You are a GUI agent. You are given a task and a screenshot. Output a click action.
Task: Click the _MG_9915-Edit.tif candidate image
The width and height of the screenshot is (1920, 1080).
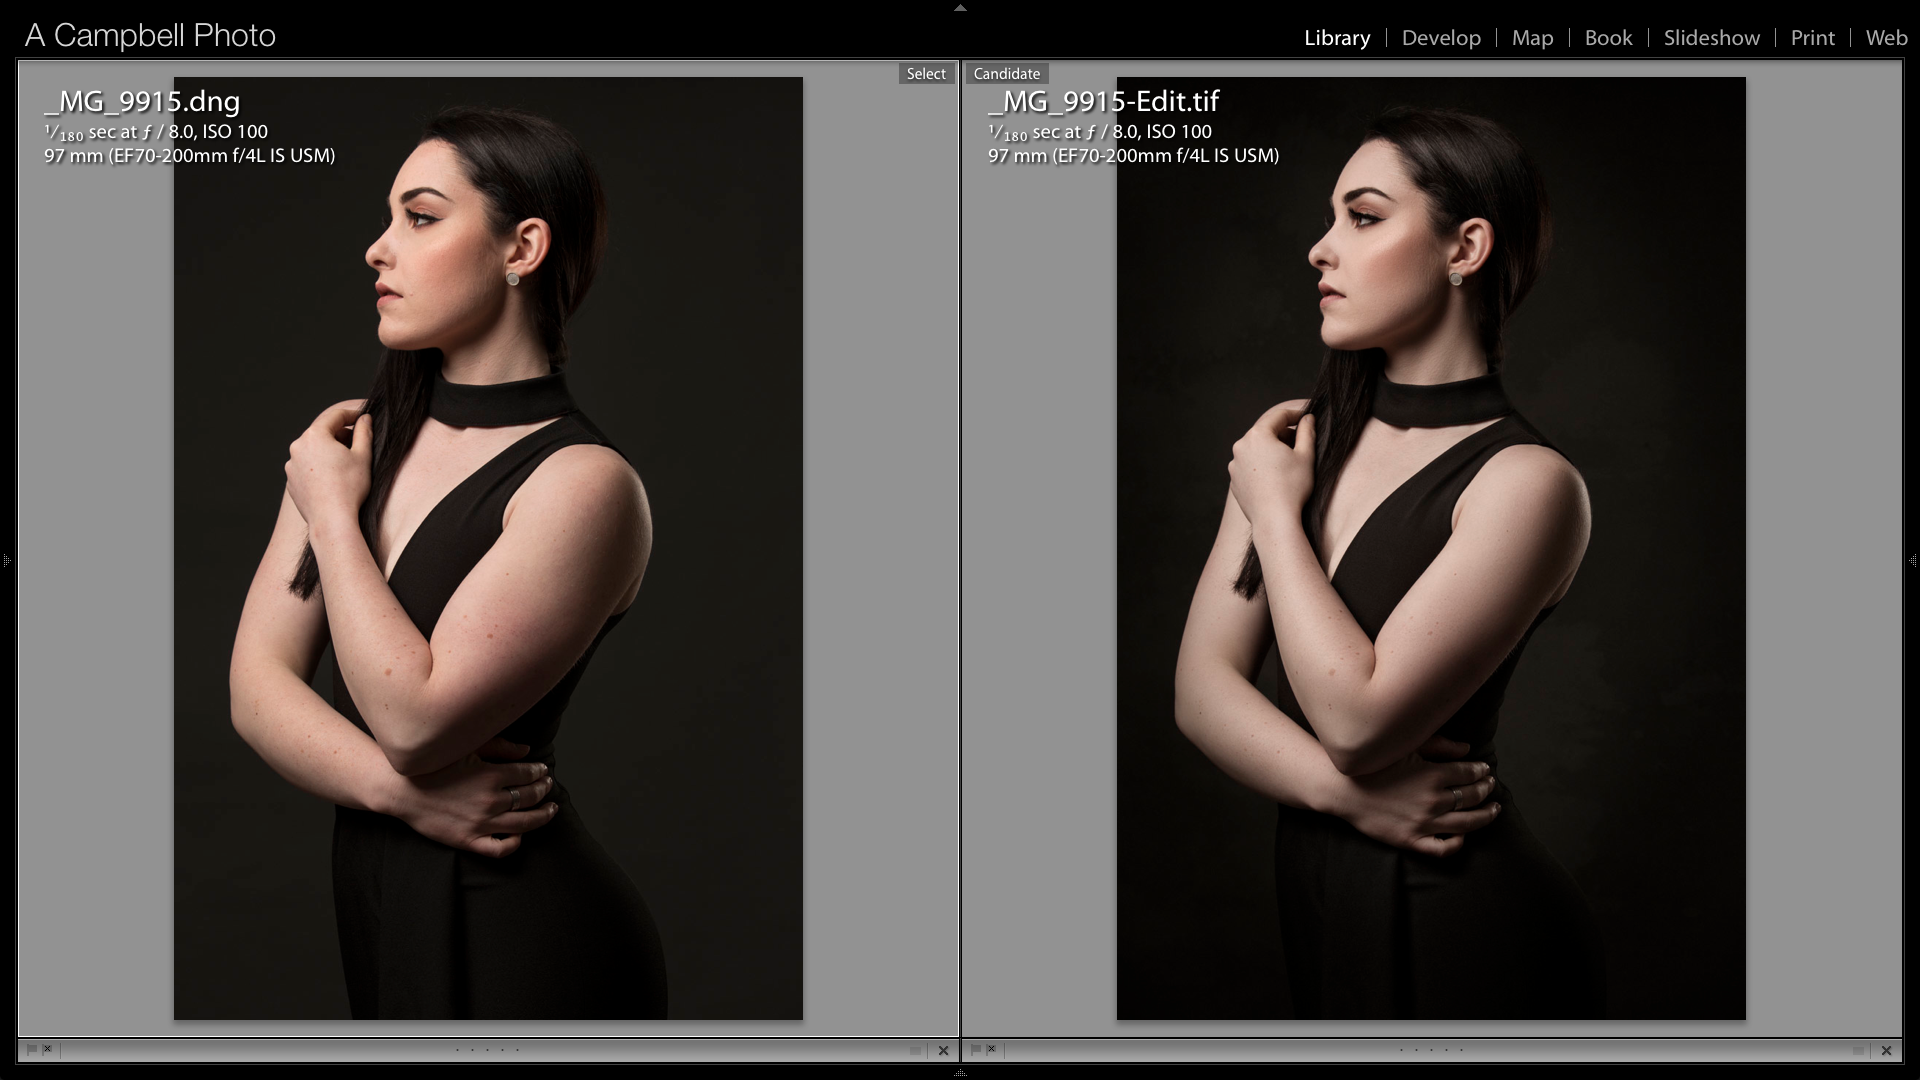[1431, 548]
